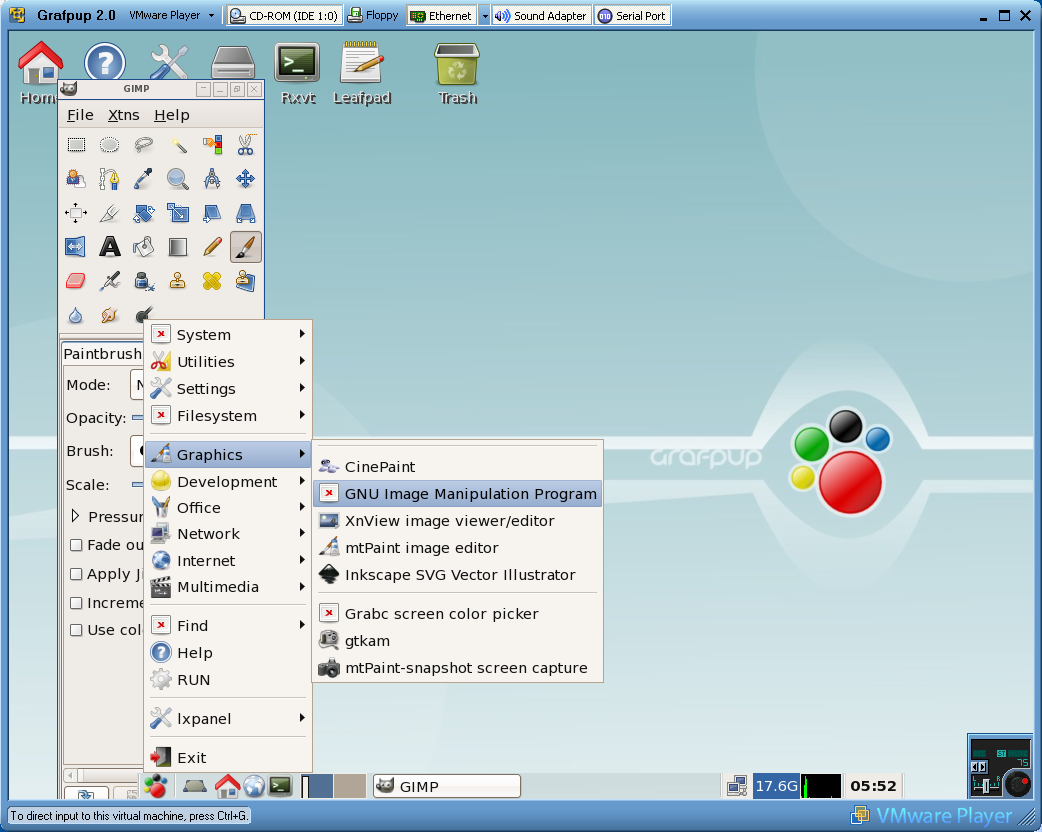Open the Trash desktop icon
The width and height of the screenshot is (1042, 832).
tap(457, 73)
